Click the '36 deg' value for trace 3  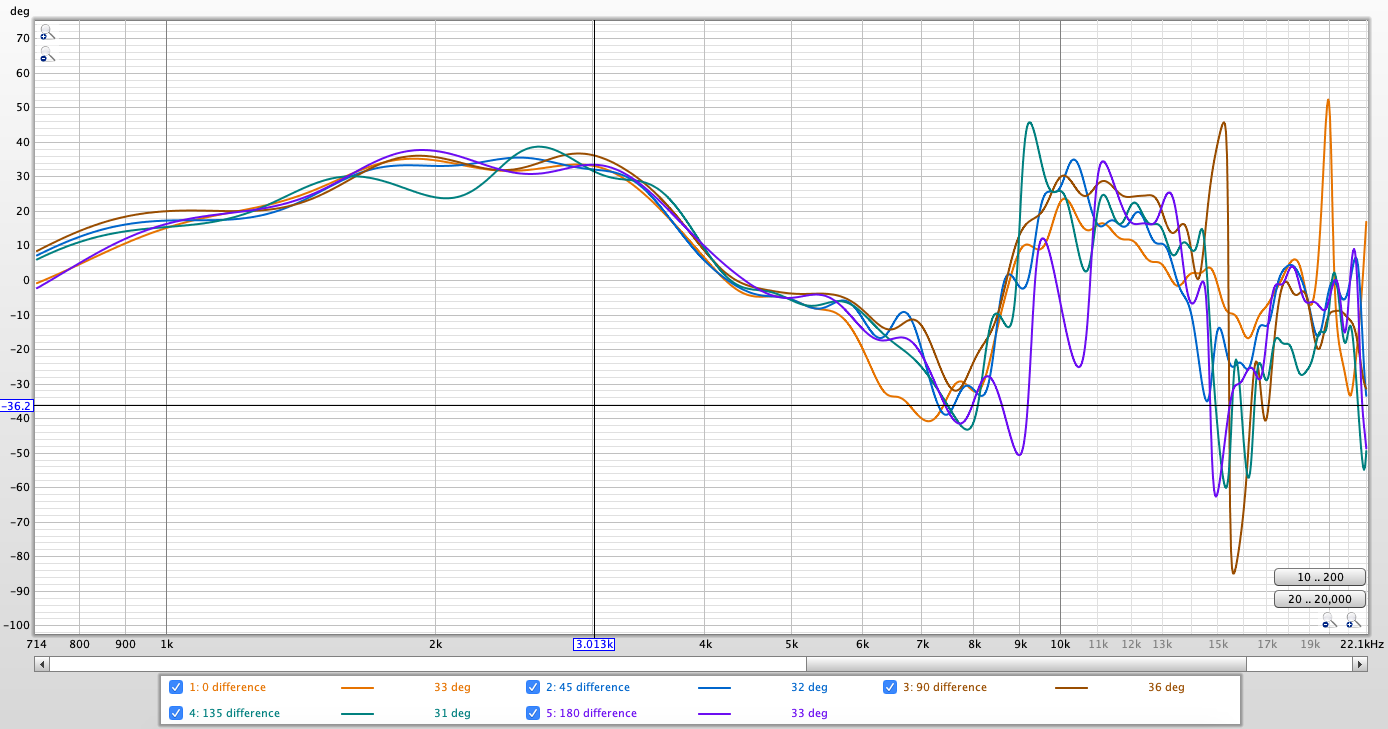coord(1166,688)
